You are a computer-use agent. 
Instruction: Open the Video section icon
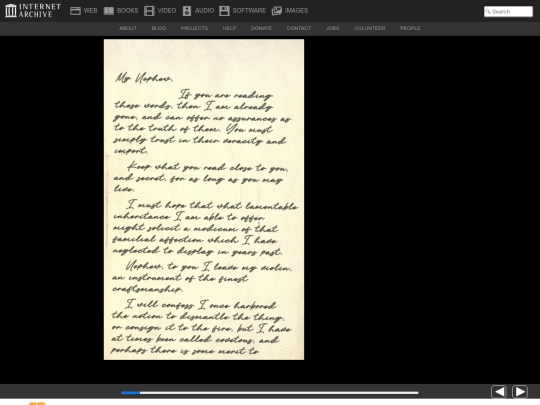tap(149, 11)
